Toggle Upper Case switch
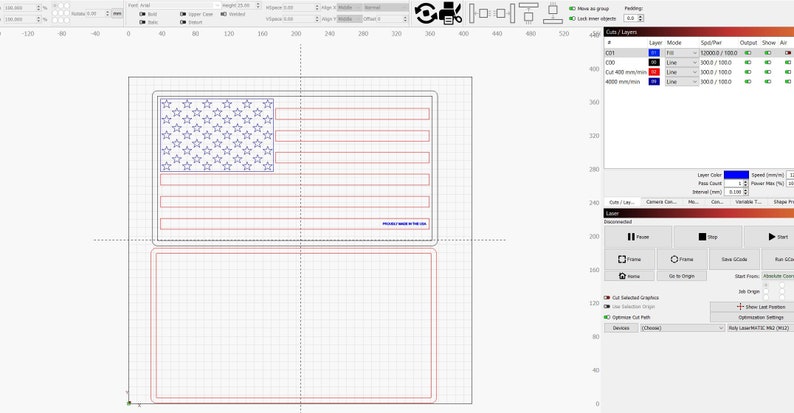Screen dimensions: 794x413 tap(183, 14)
